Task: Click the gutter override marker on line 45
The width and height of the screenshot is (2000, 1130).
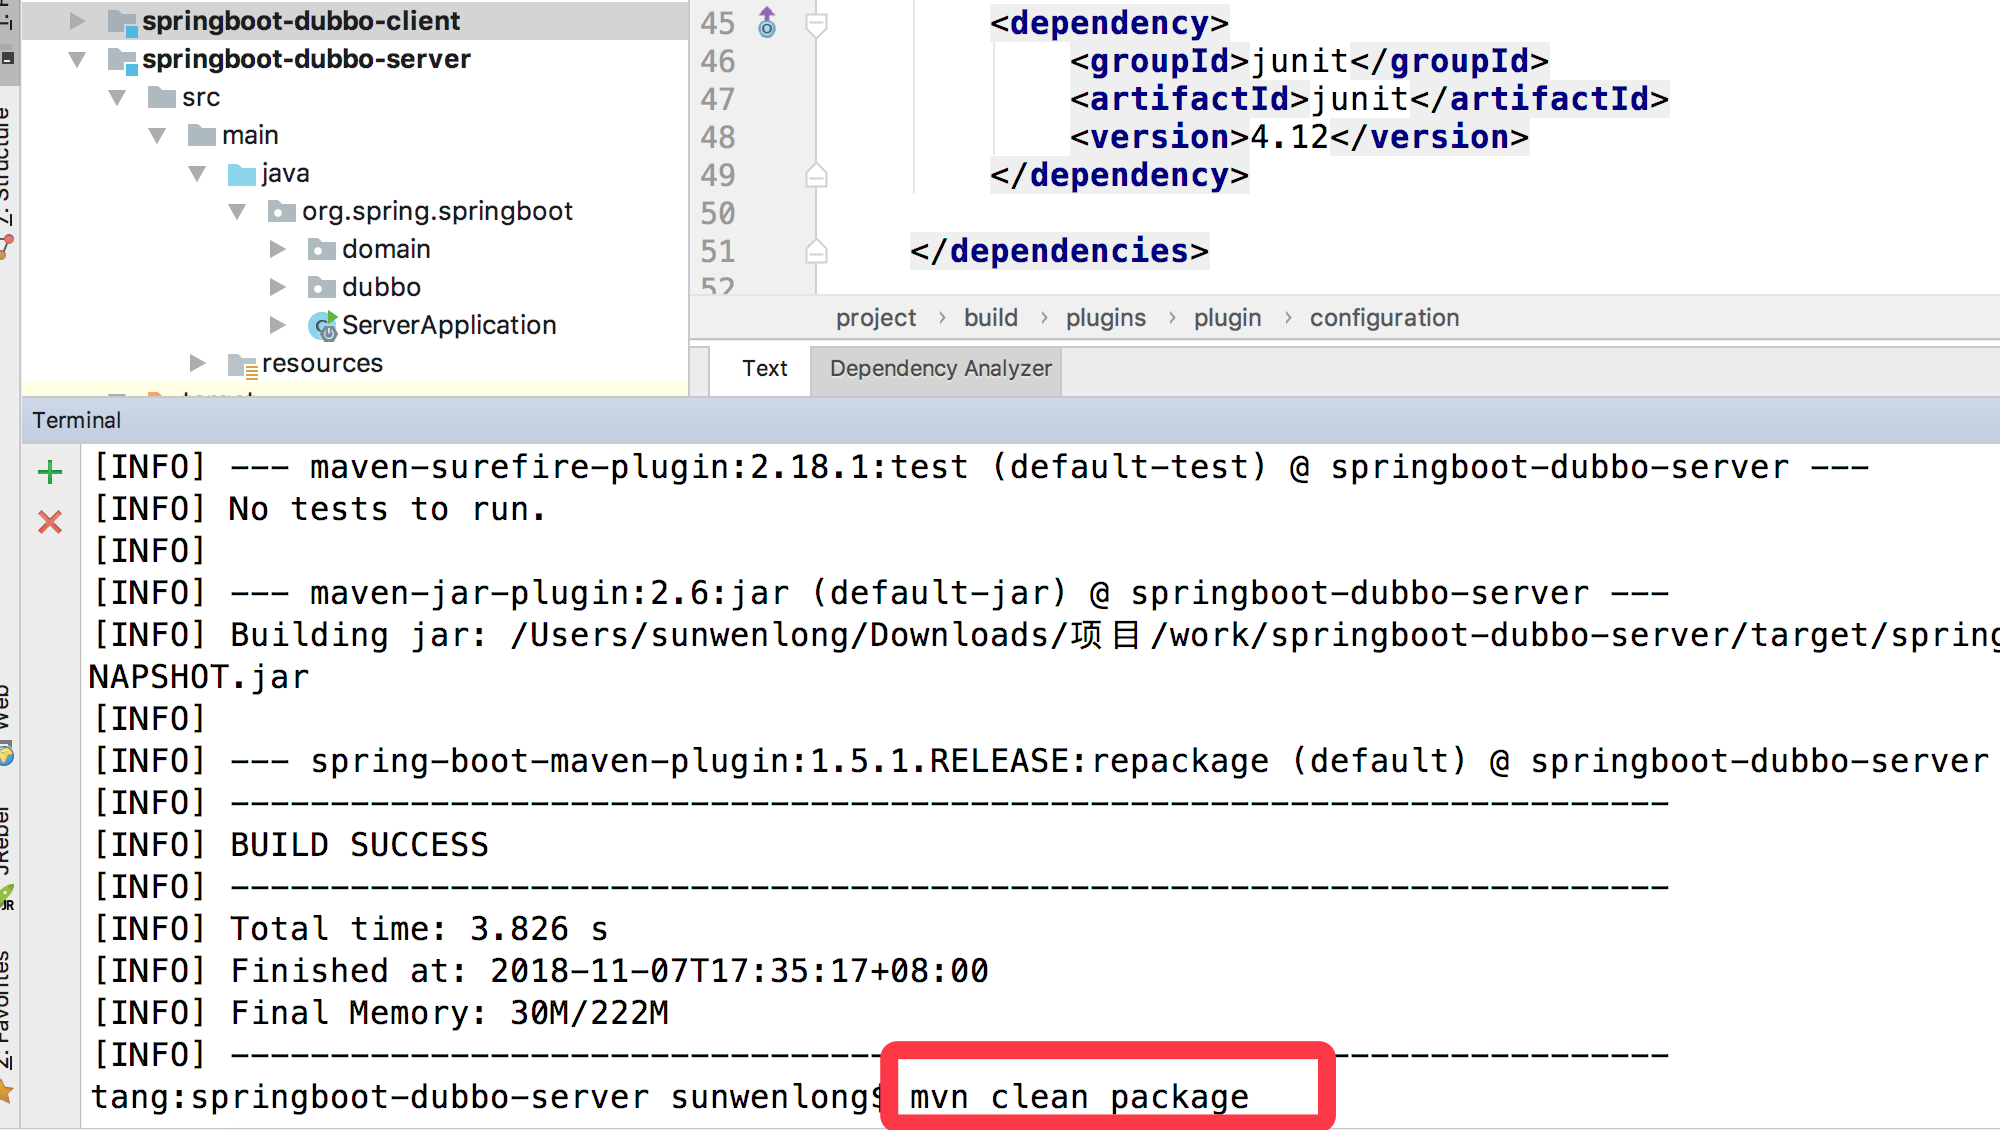Action: (x=767, y=22)
